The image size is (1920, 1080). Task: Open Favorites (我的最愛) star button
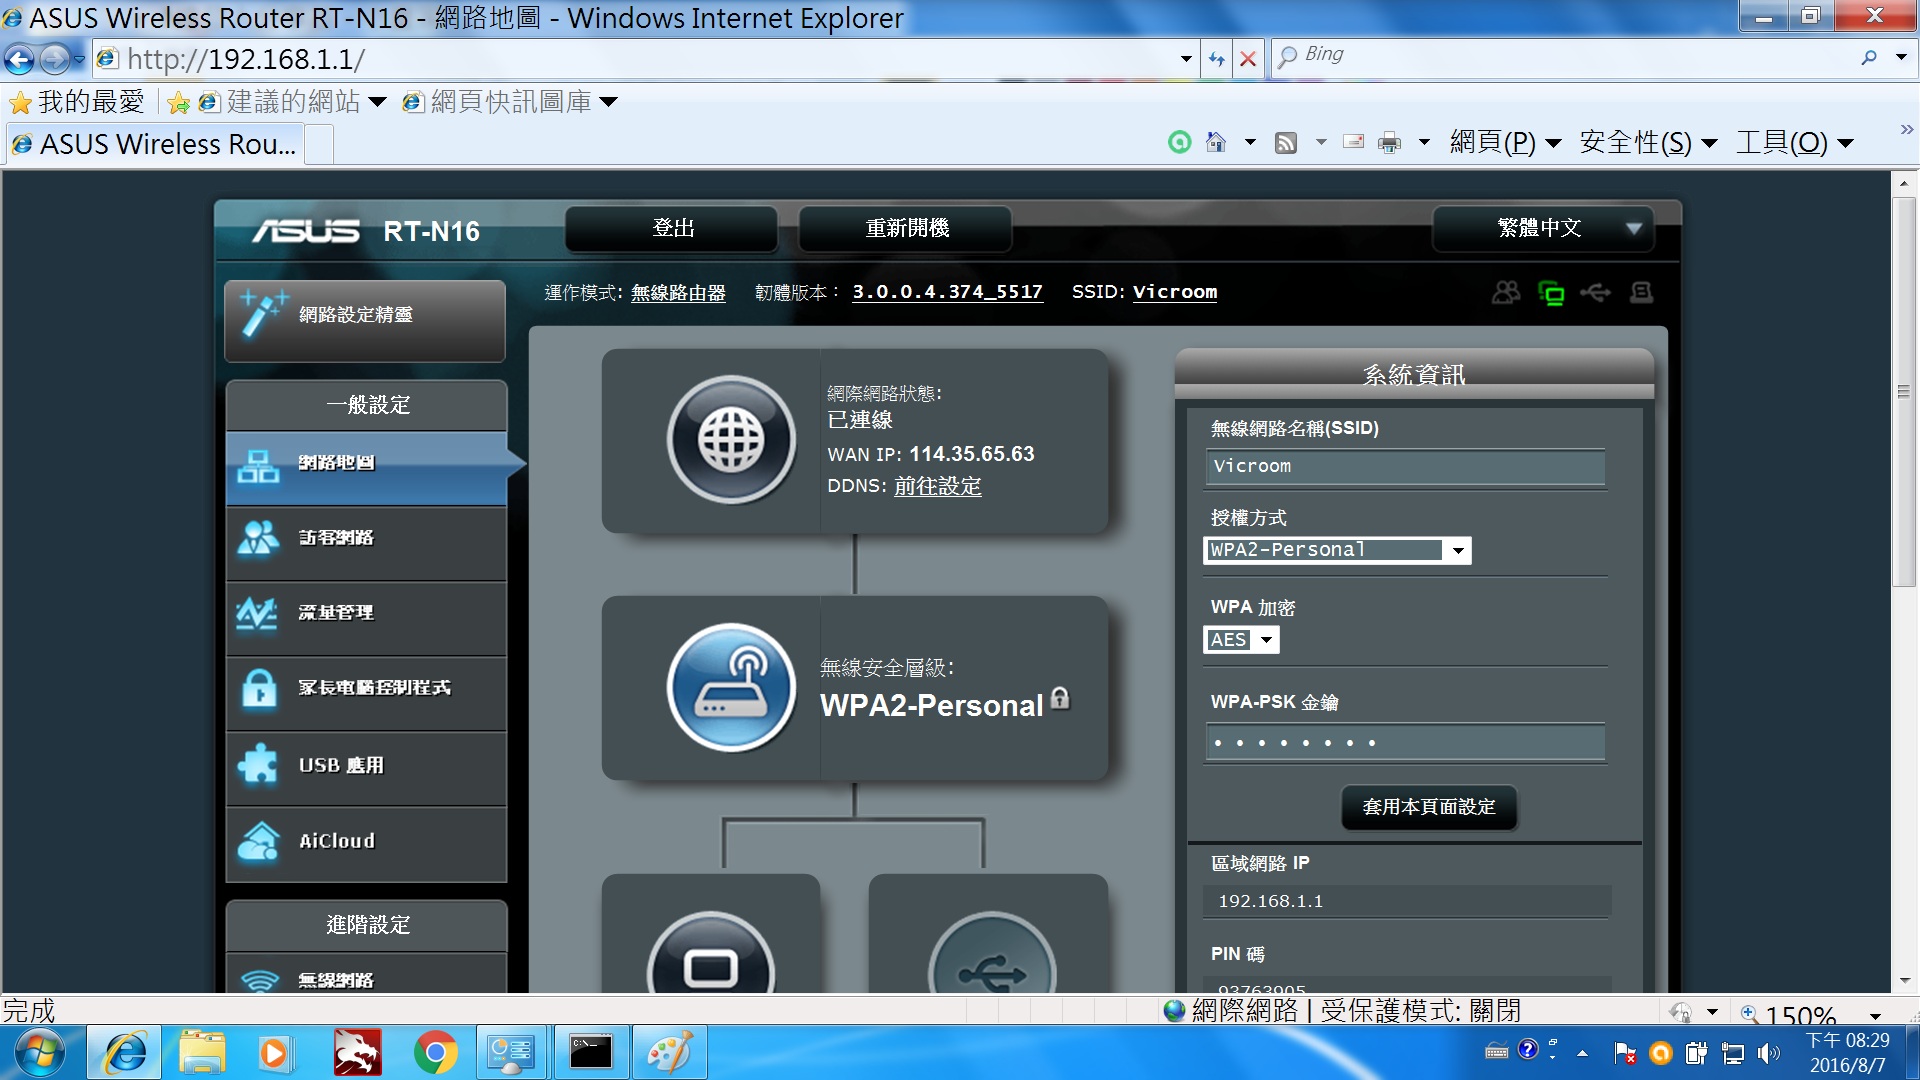[76, 102]
